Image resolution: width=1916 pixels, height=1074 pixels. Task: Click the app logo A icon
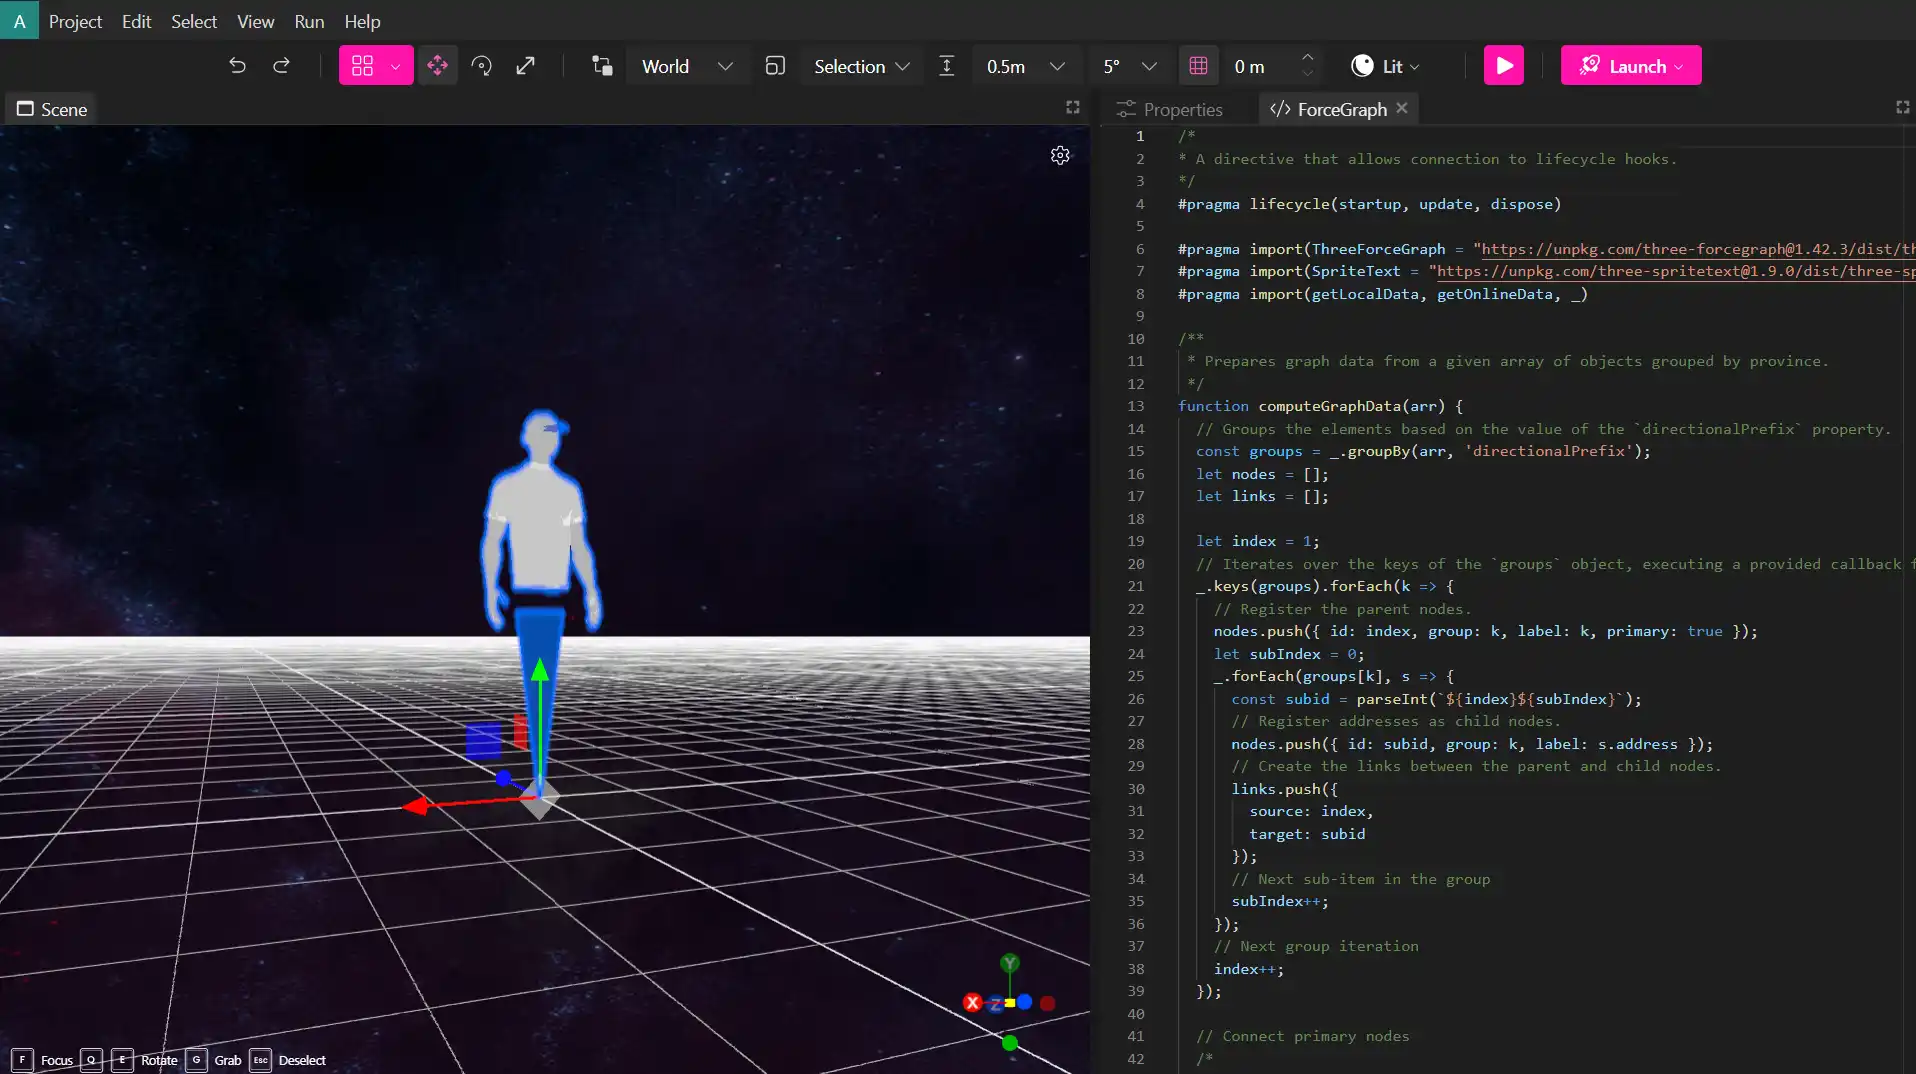[x=19, y=20]
